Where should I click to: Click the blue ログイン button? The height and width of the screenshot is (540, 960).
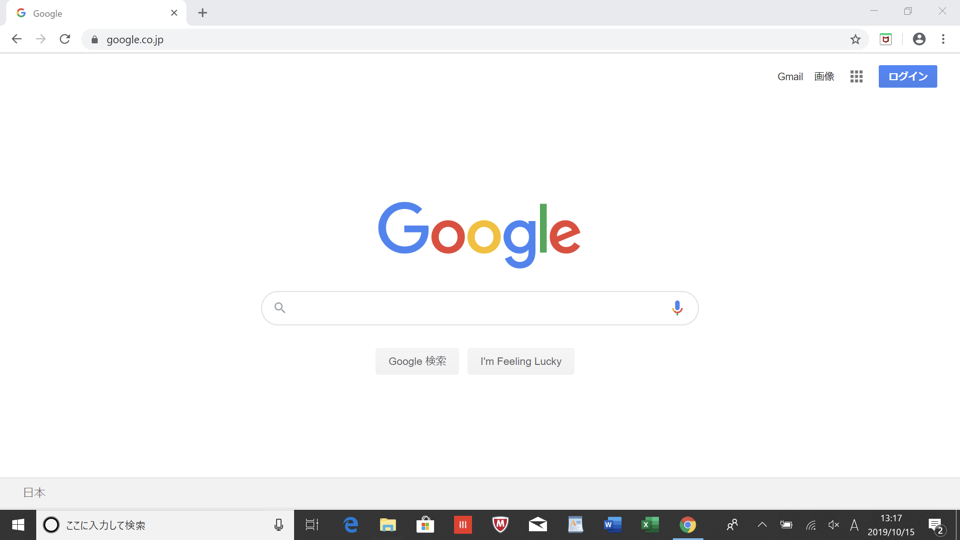907,77
